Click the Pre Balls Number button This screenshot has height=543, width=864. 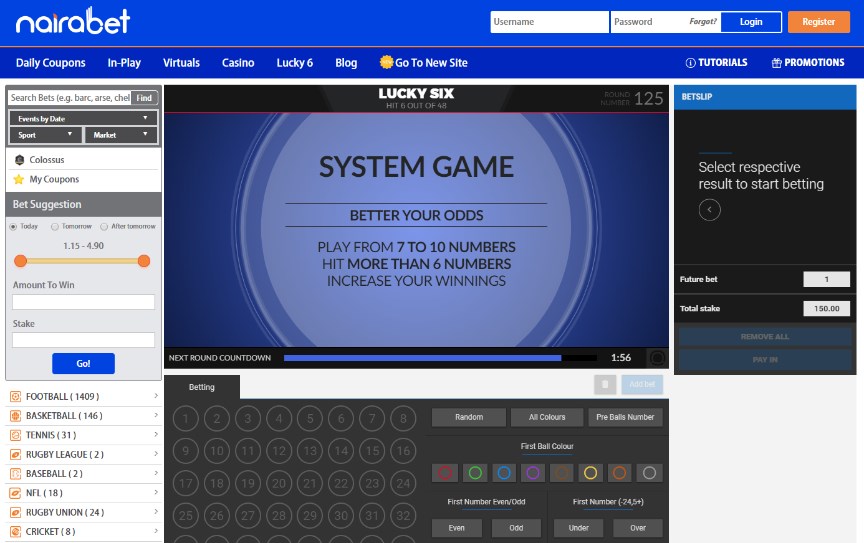tap(625, 417)
